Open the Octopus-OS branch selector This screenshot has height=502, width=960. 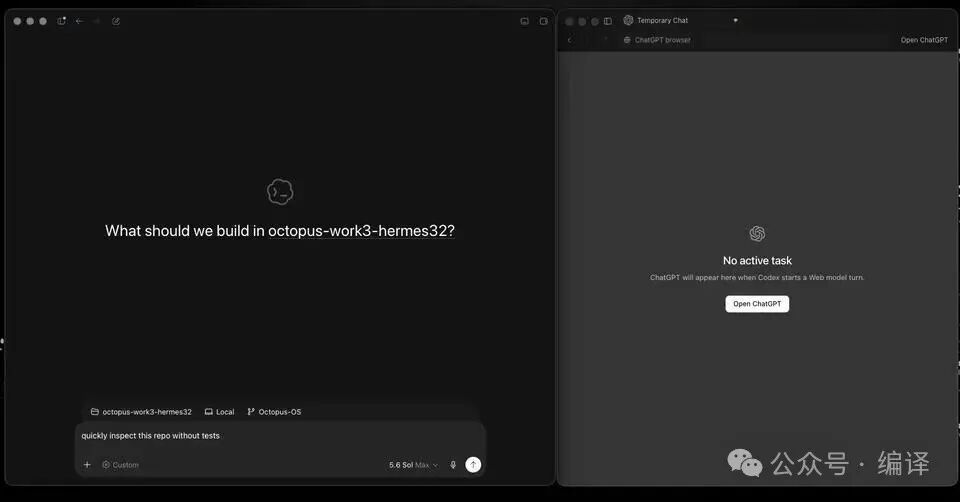[274, 412]
